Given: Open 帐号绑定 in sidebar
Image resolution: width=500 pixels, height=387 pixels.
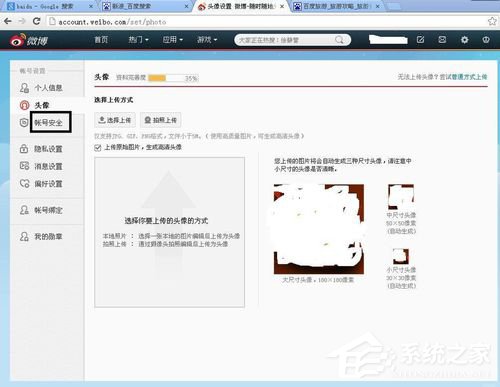Looking at the screenshot, I should [x=48, y=210].
